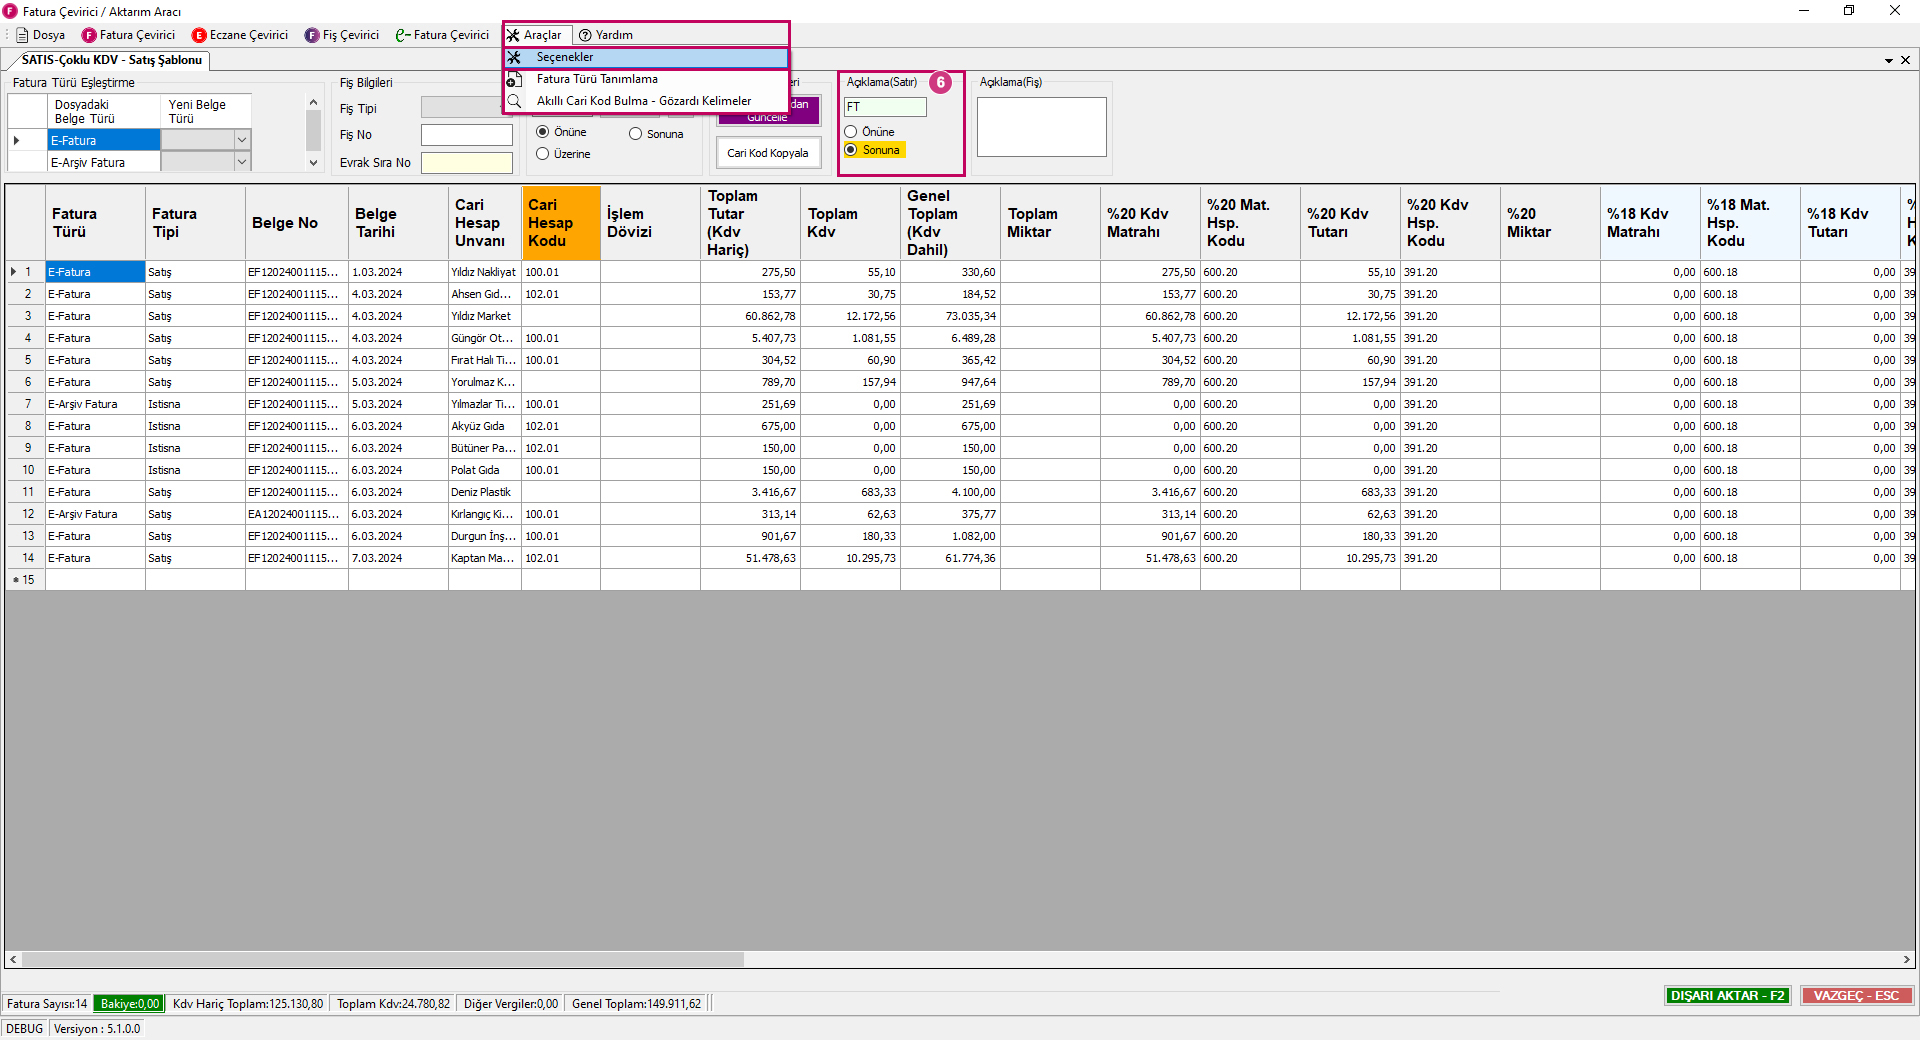The width and height of the screenshot is (1920, 1040).
Task: Click the green e-Fatura Çevirici icon
Action: [x=402, y=35]
